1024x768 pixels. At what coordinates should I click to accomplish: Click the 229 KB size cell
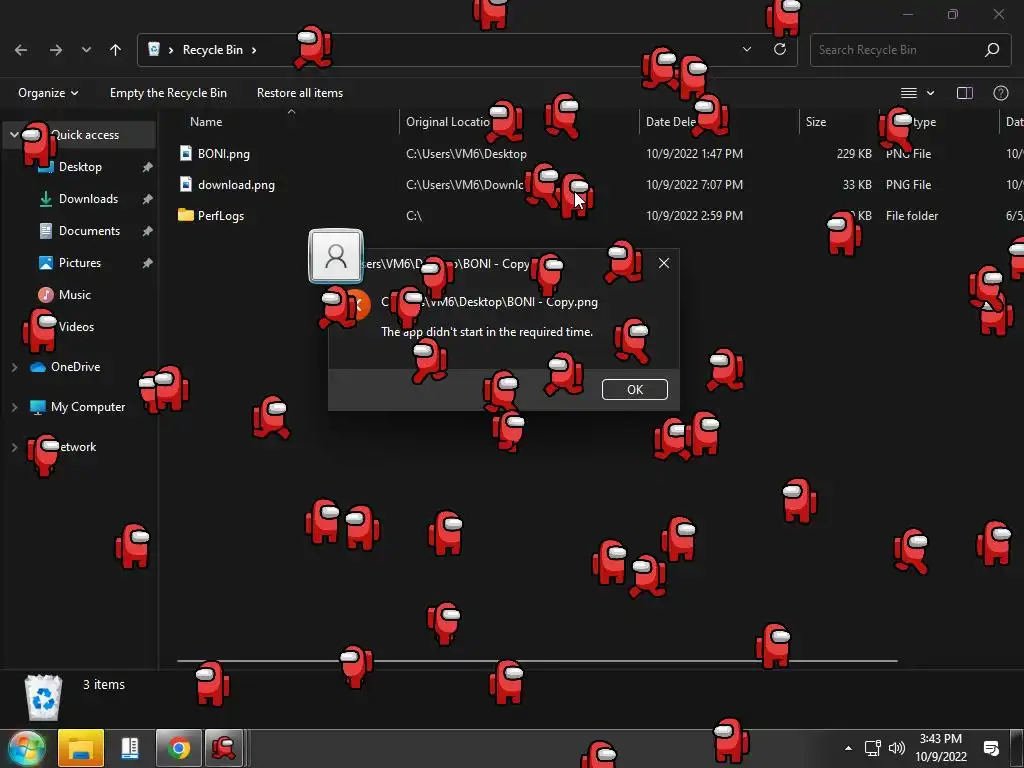[x=854, y=154]
